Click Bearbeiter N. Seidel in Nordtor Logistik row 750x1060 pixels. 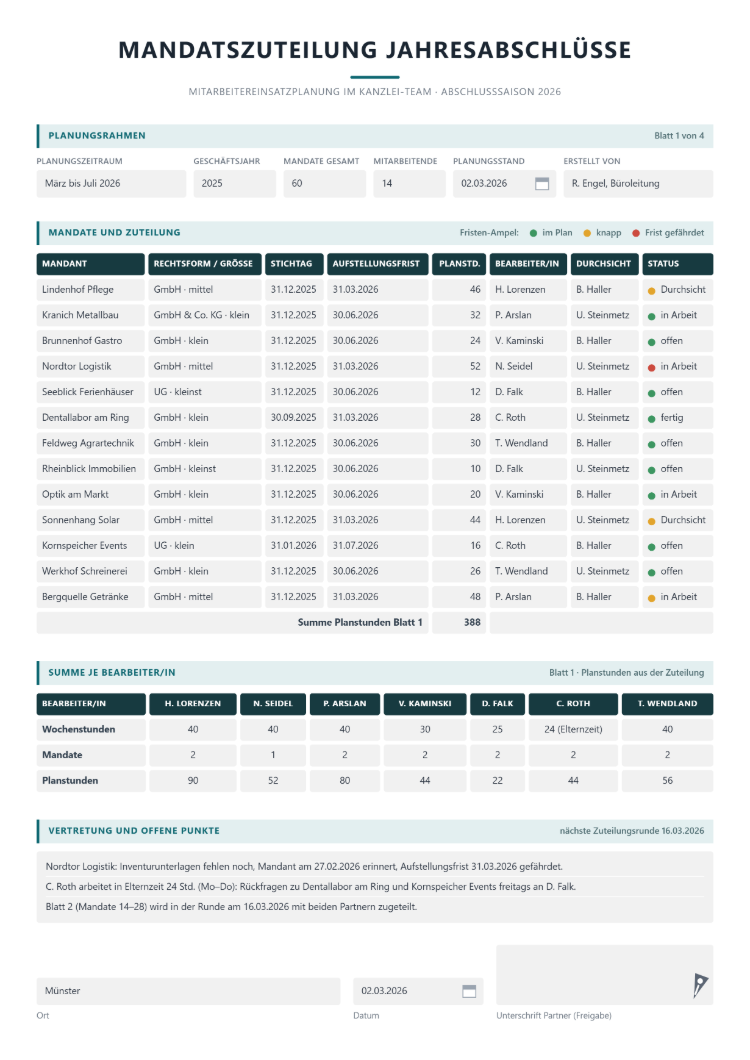tap(528, 366)
